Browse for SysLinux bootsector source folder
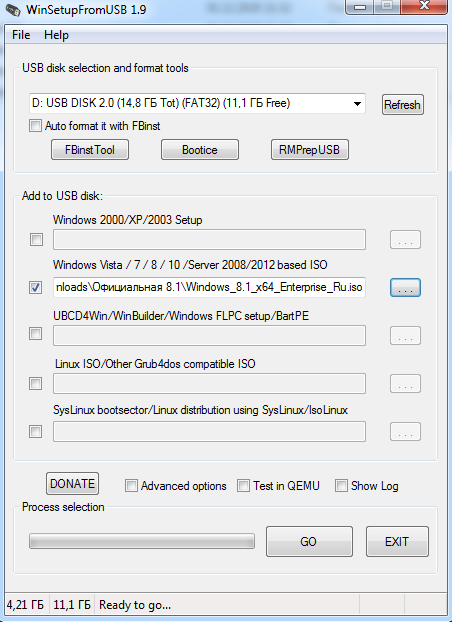 coord(405,432)
